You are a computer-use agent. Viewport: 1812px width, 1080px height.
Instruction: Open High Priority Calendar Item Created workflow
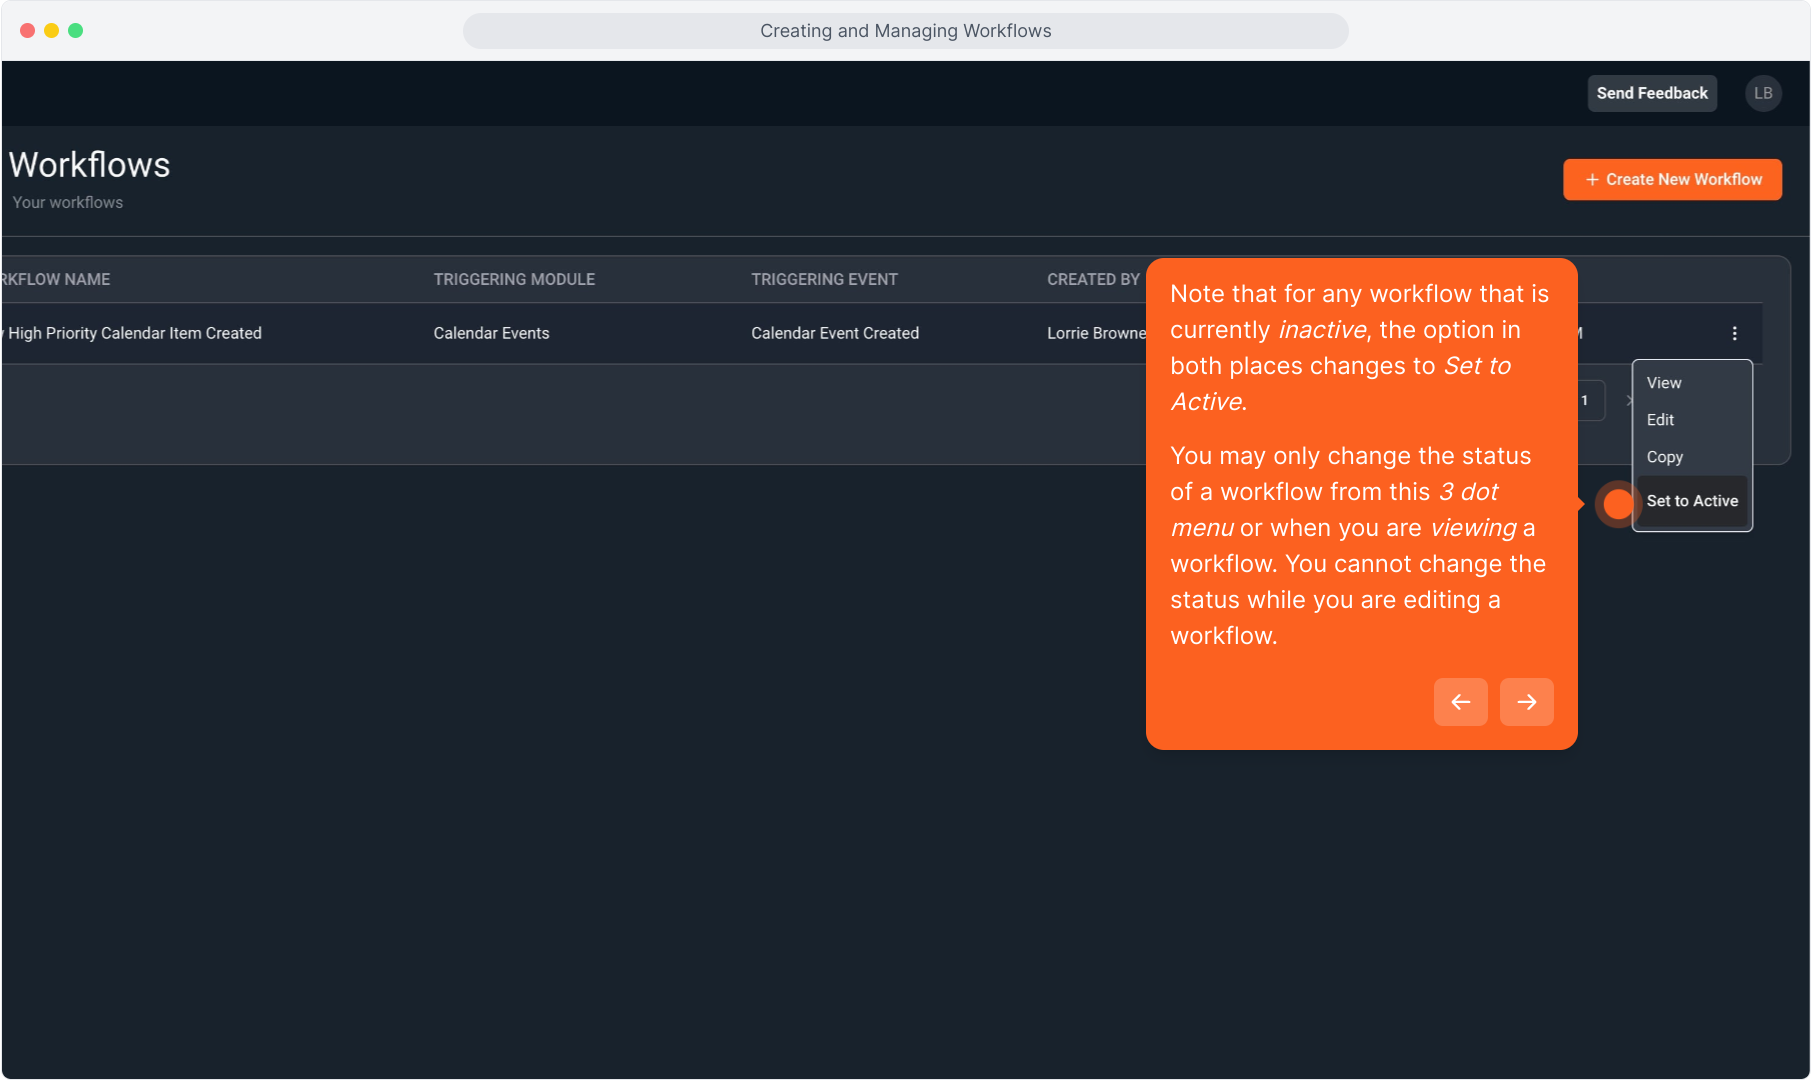click(x=135, y=333)
